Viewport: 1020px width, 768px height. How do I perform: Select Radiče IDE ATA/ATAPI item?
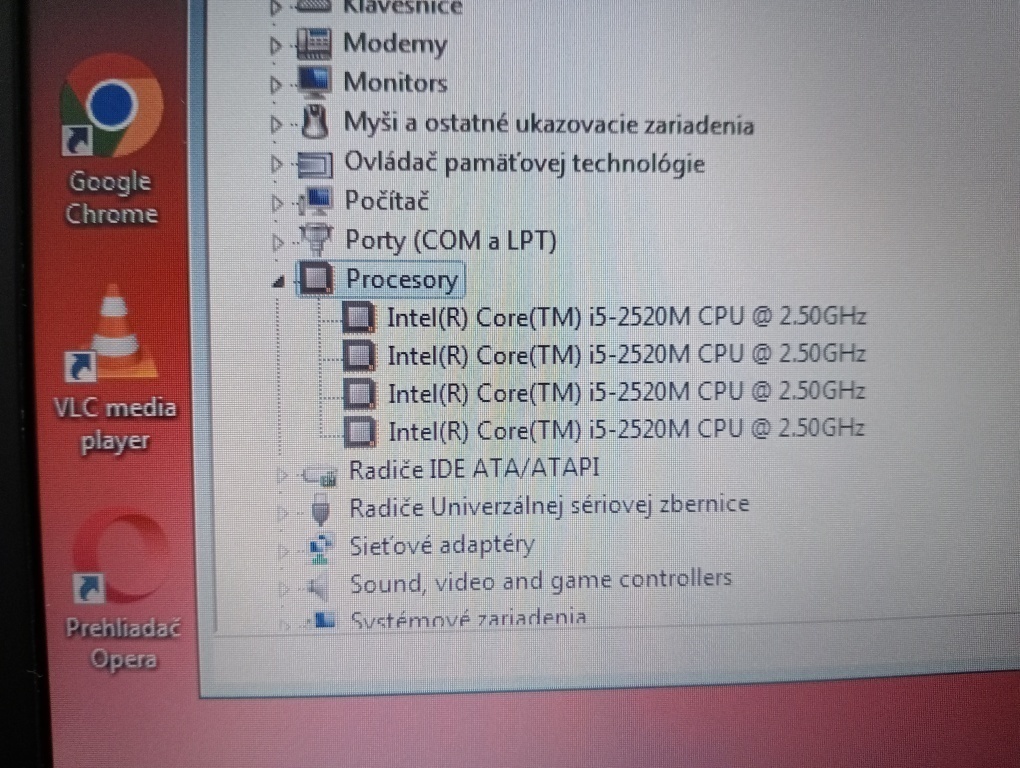474,468
